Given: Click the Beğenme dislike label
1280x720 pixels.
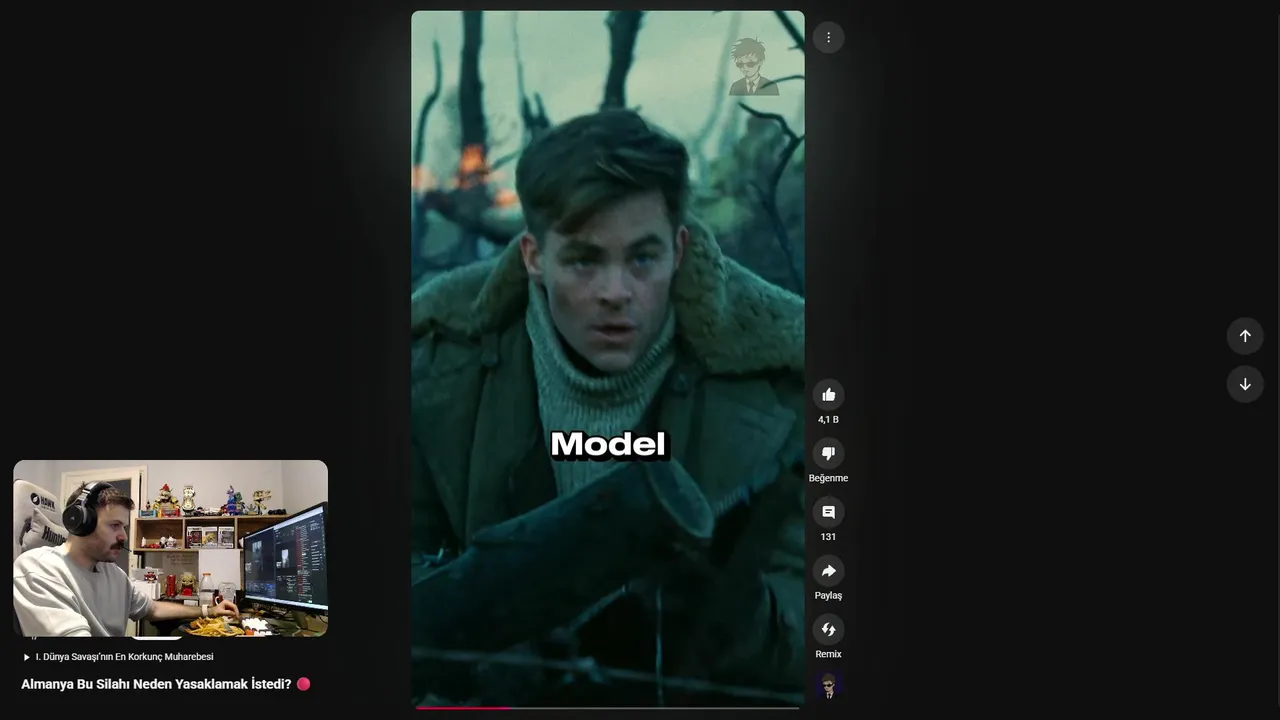Looking at the screenshot, I should (828, 478).
